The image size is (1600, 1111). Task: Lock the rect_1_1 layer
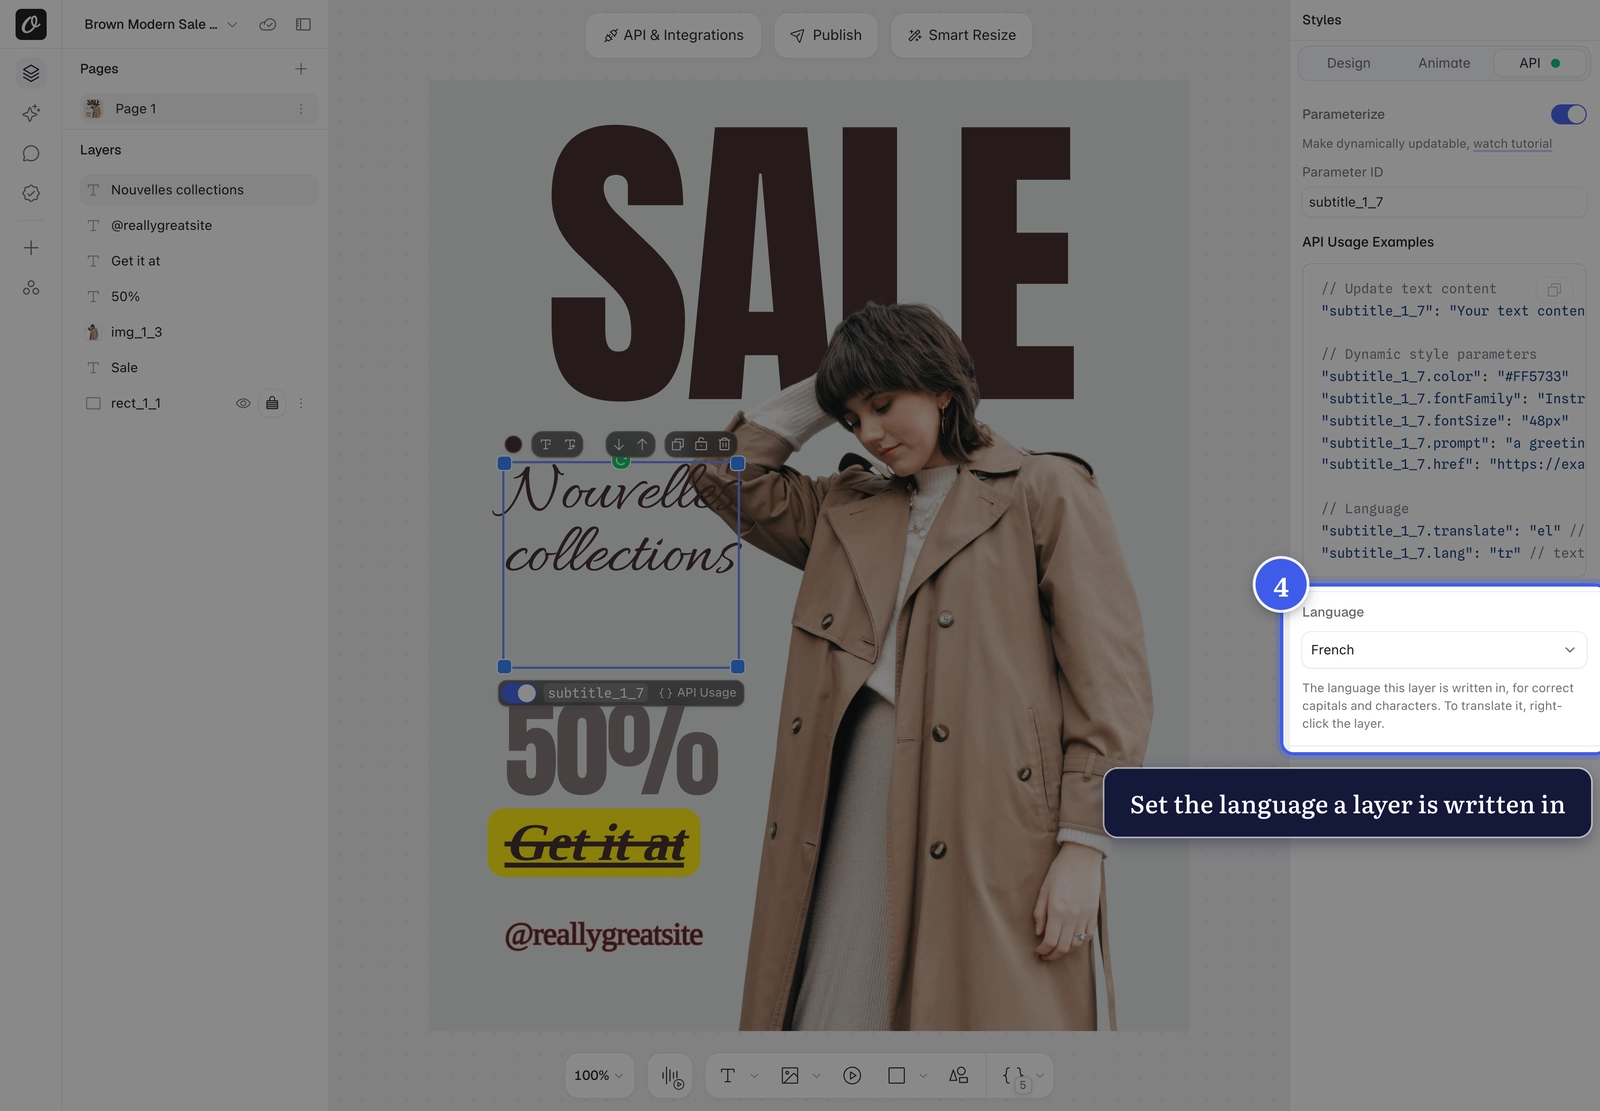tap(272, 403)
